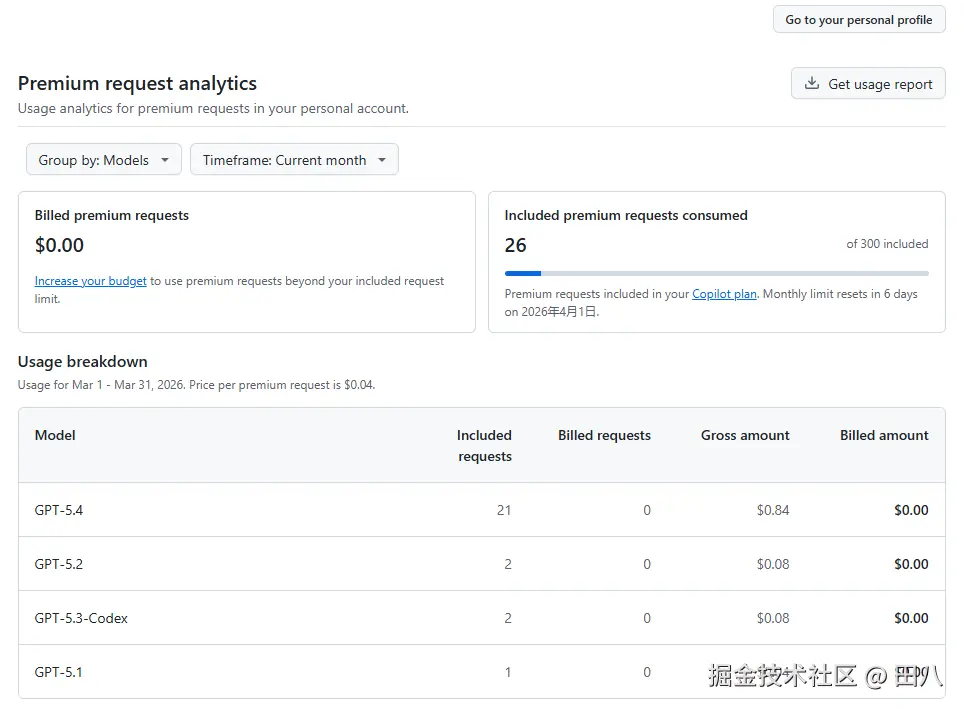The width and height of the screenshot is (964, 710).
Task: Follow the Increase your budget link
Action: pyautogui.click(x=90, y=281)
